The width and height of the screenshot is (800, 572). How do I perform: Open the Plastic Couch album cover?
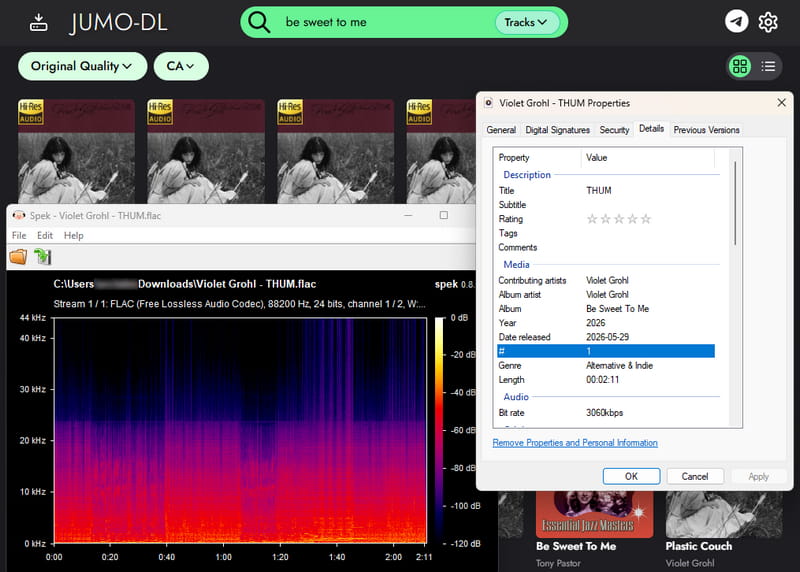click(x=724, y=514)
